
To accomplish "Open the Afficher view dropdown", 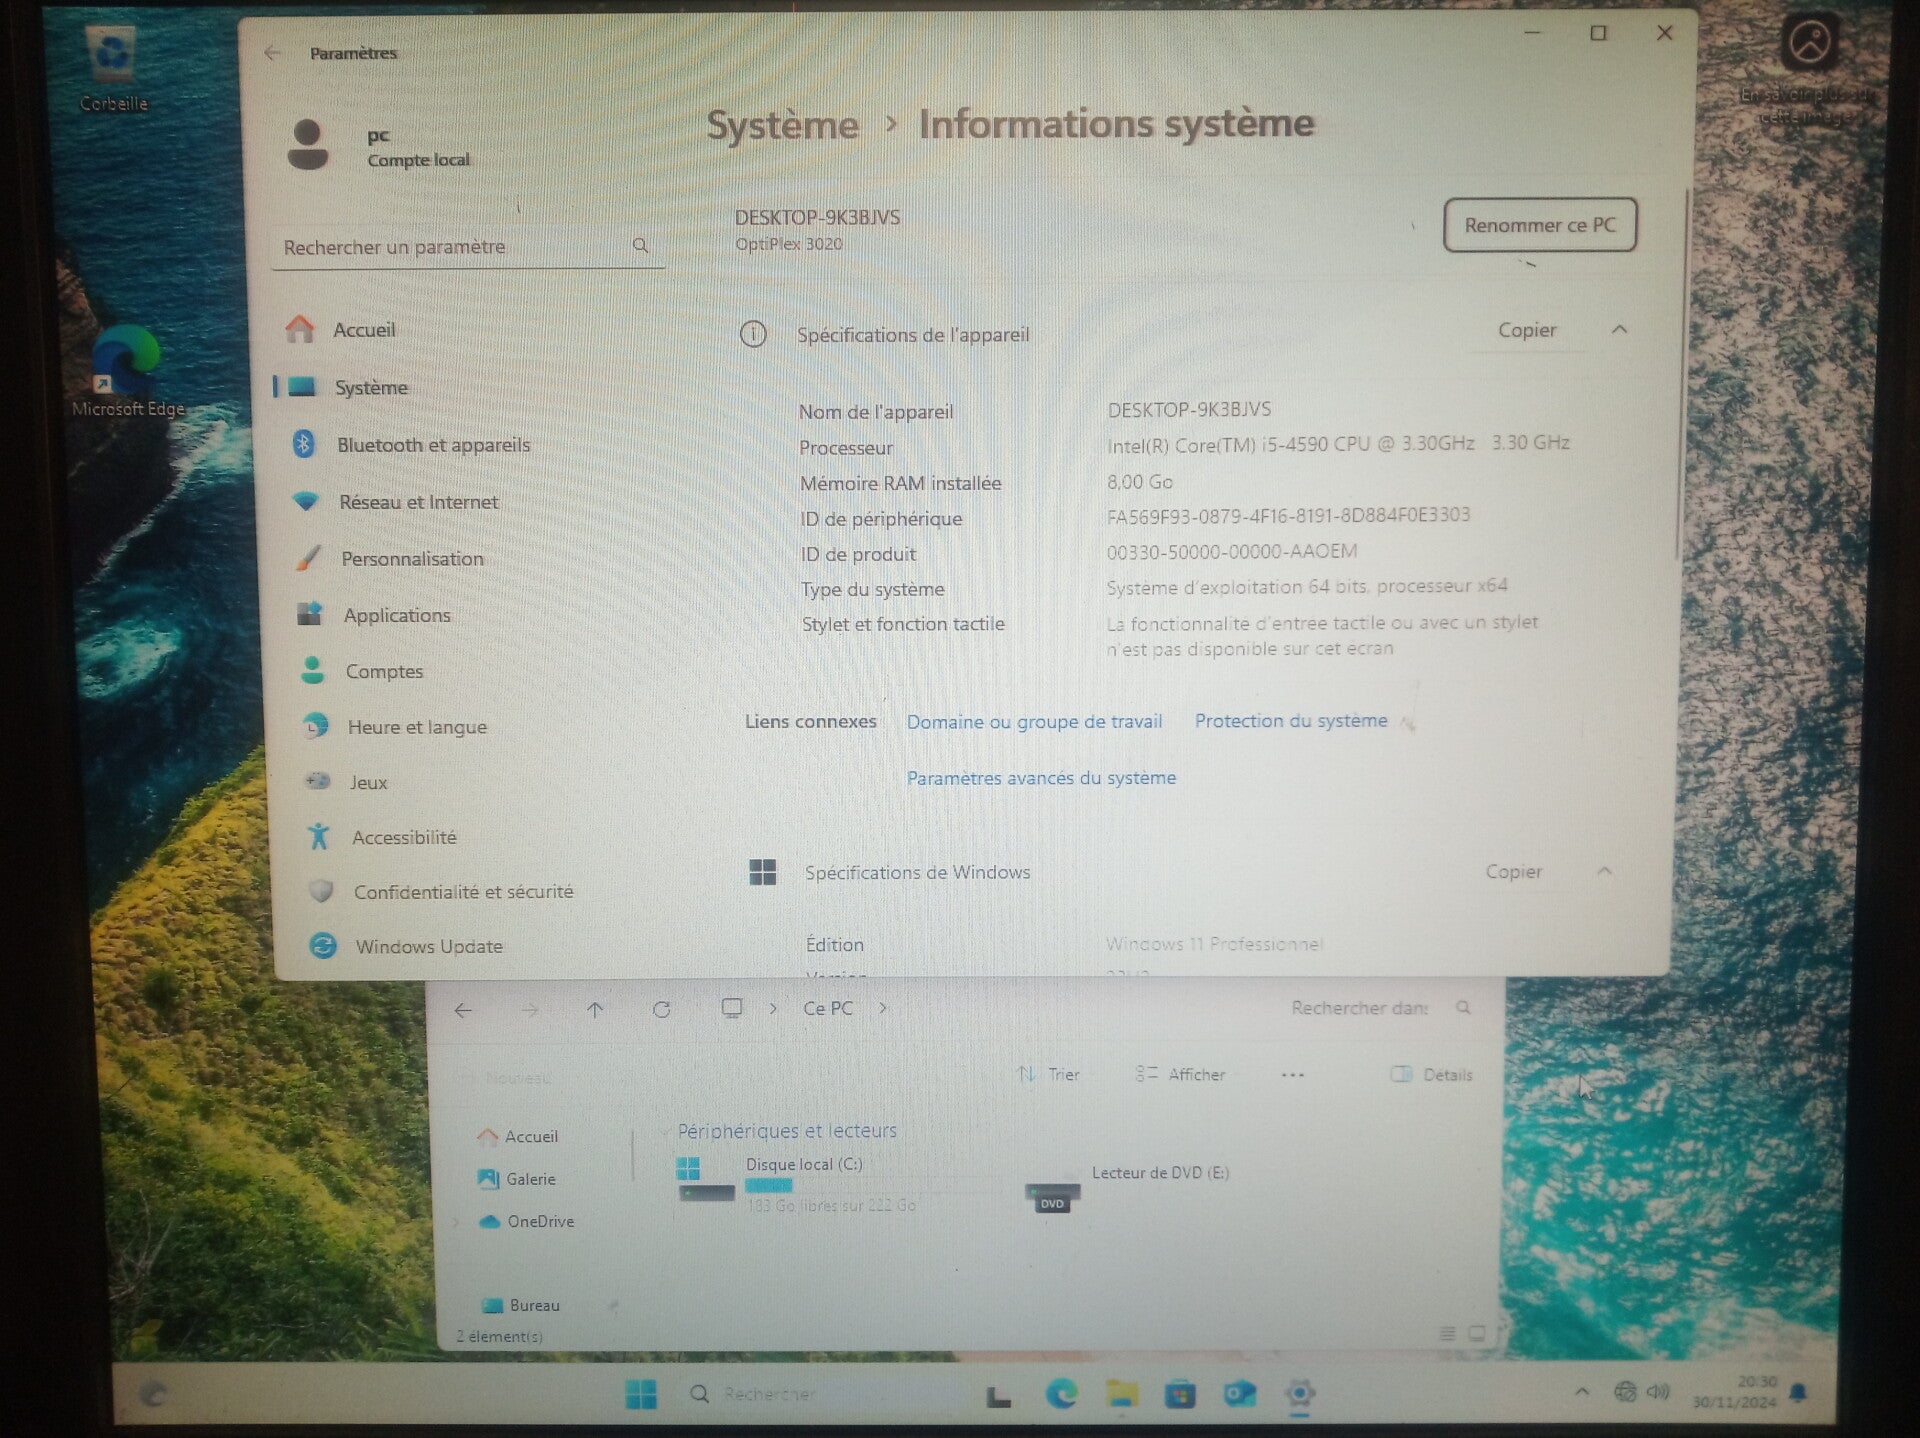I will tap(1181, 1075).
